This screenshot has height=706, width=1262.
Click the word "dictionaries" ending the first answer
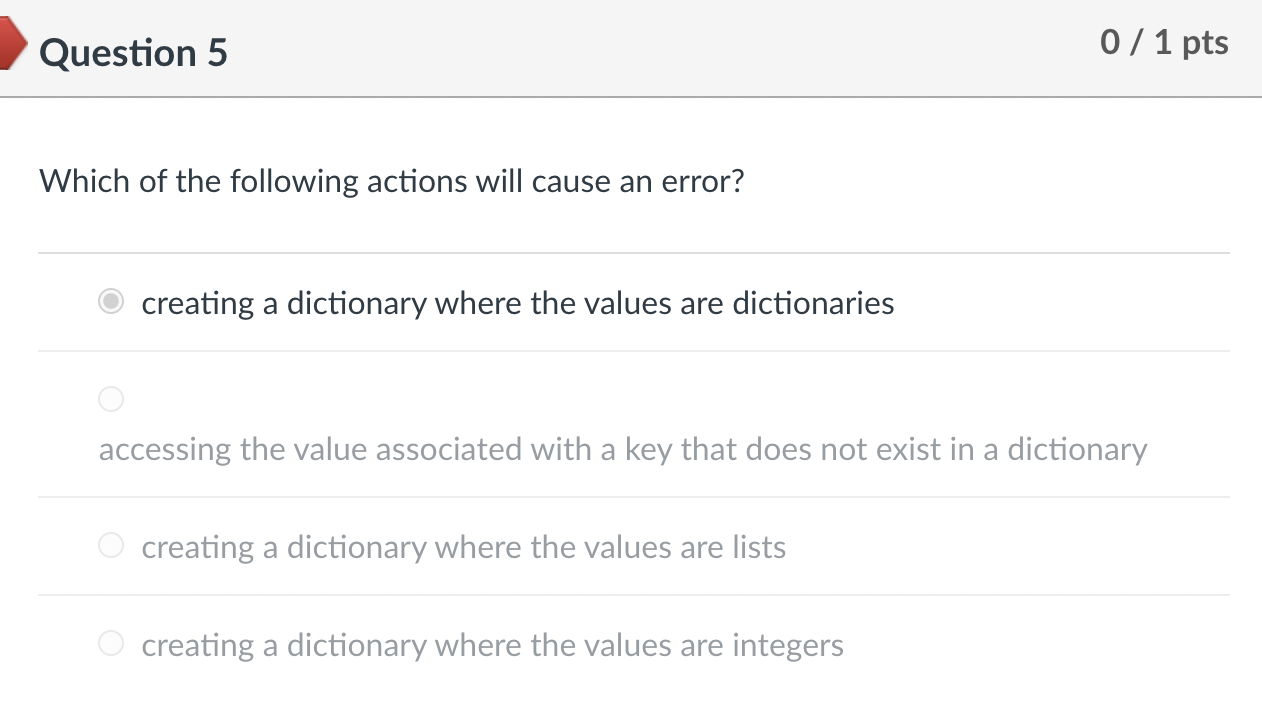[813, 303]
